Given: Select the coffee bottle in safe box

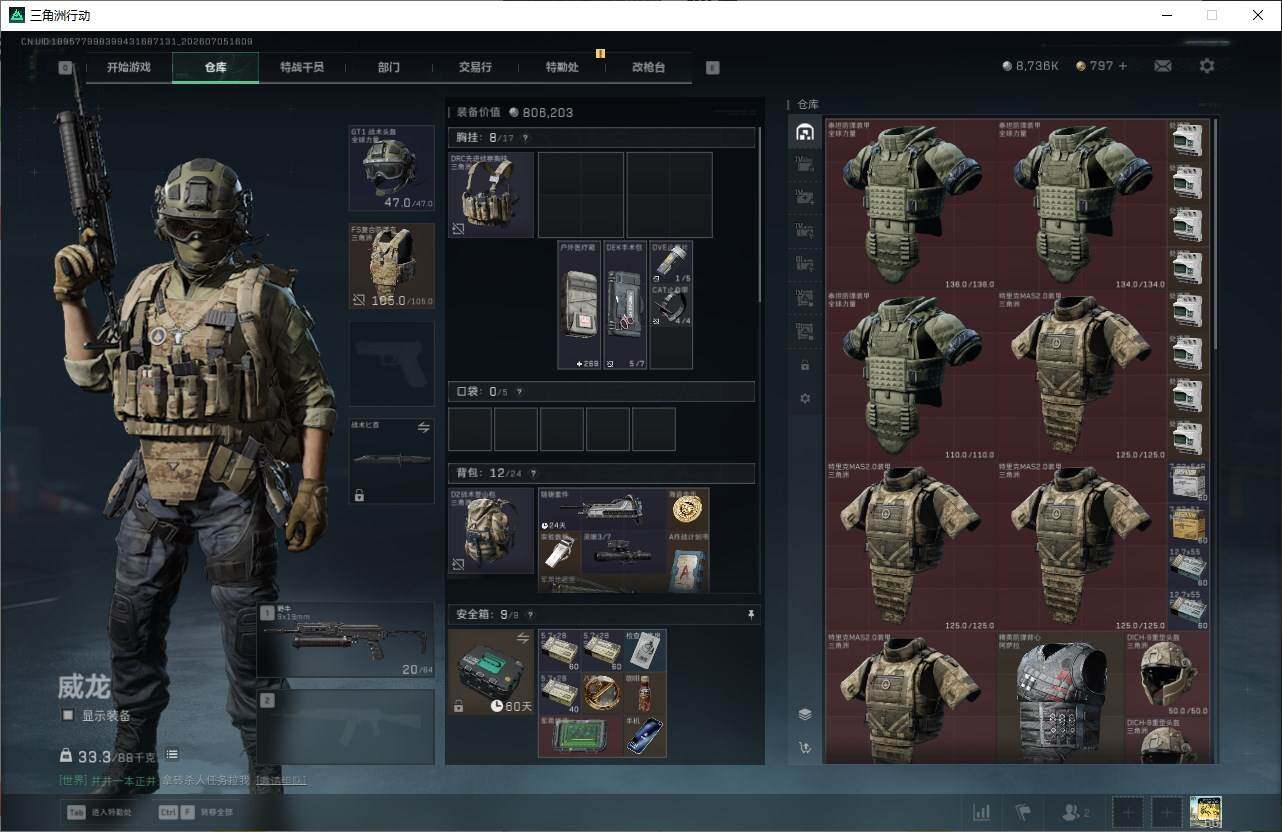Looking at the screenshot, I should coord(645,693).
